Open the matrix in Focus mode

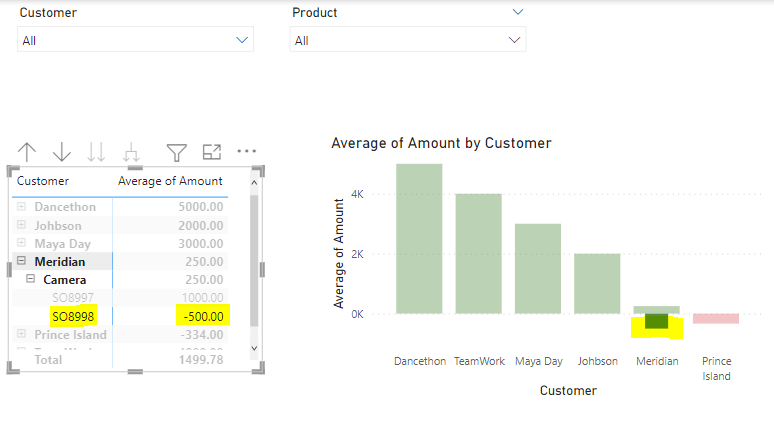pyautogui.click(x=212, y=152)
